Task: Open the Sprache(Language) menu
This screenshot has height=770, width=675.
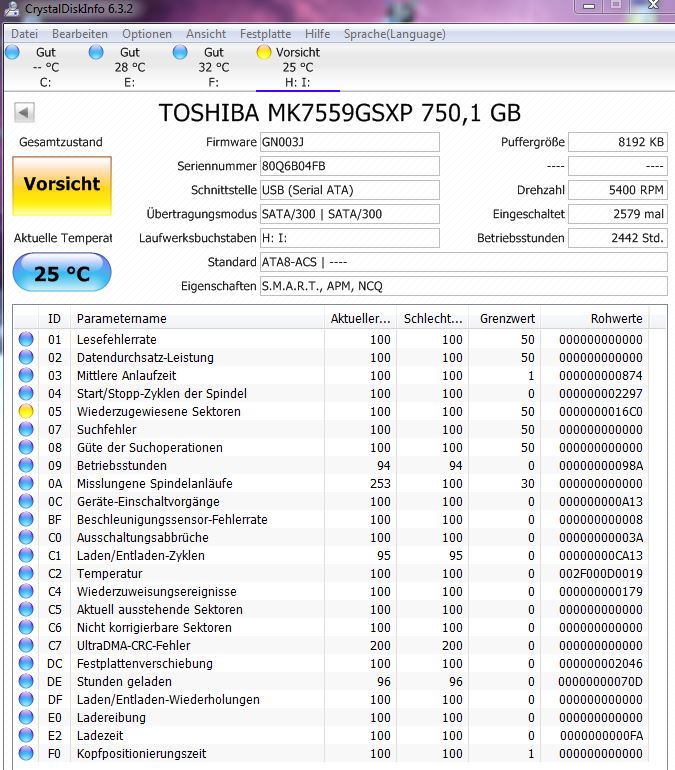Action: point(395,34)
